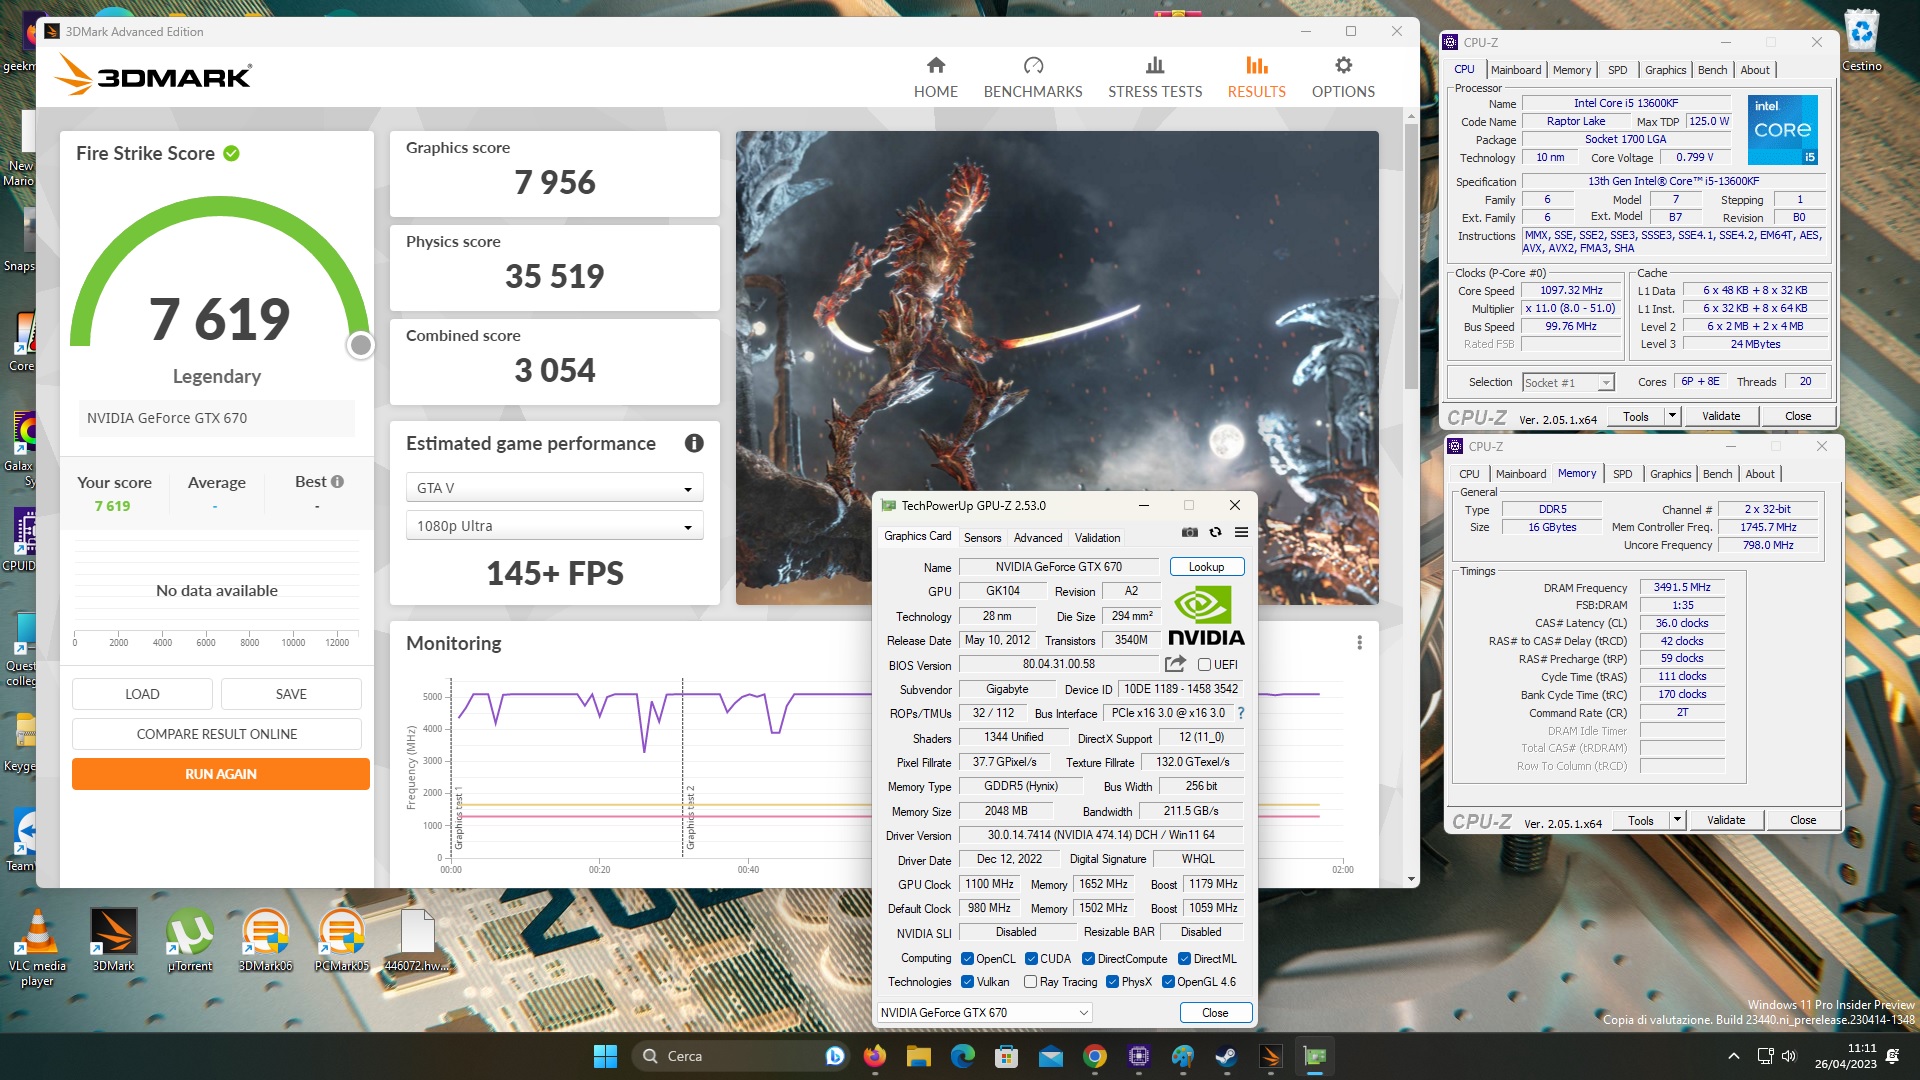Open the VLC media player desktop shortcut

pyautogui.click(x=37, y=947)
